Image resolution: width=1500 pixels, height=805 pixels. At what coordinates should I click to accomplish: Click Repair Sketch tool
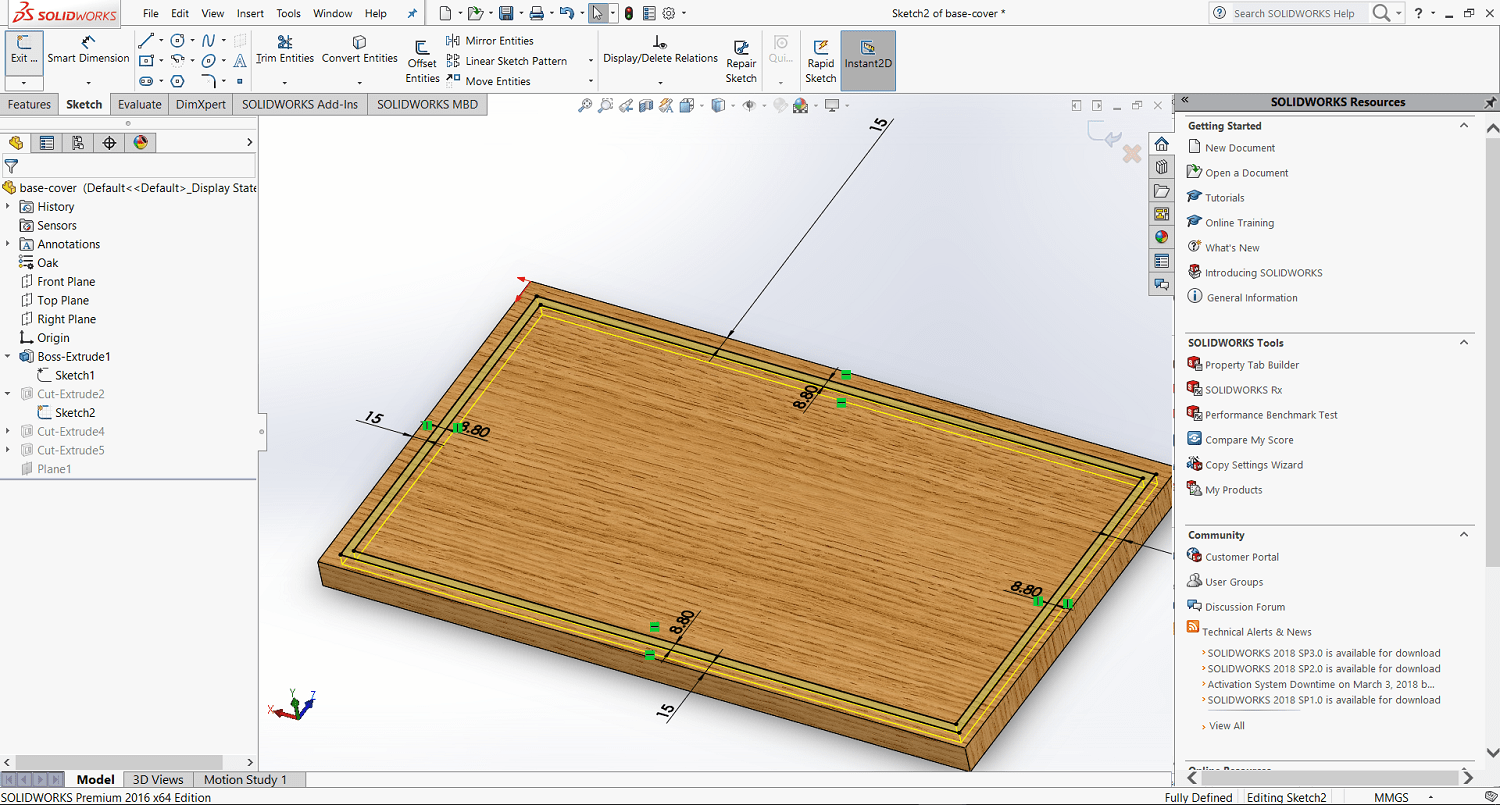pos(741,61)
